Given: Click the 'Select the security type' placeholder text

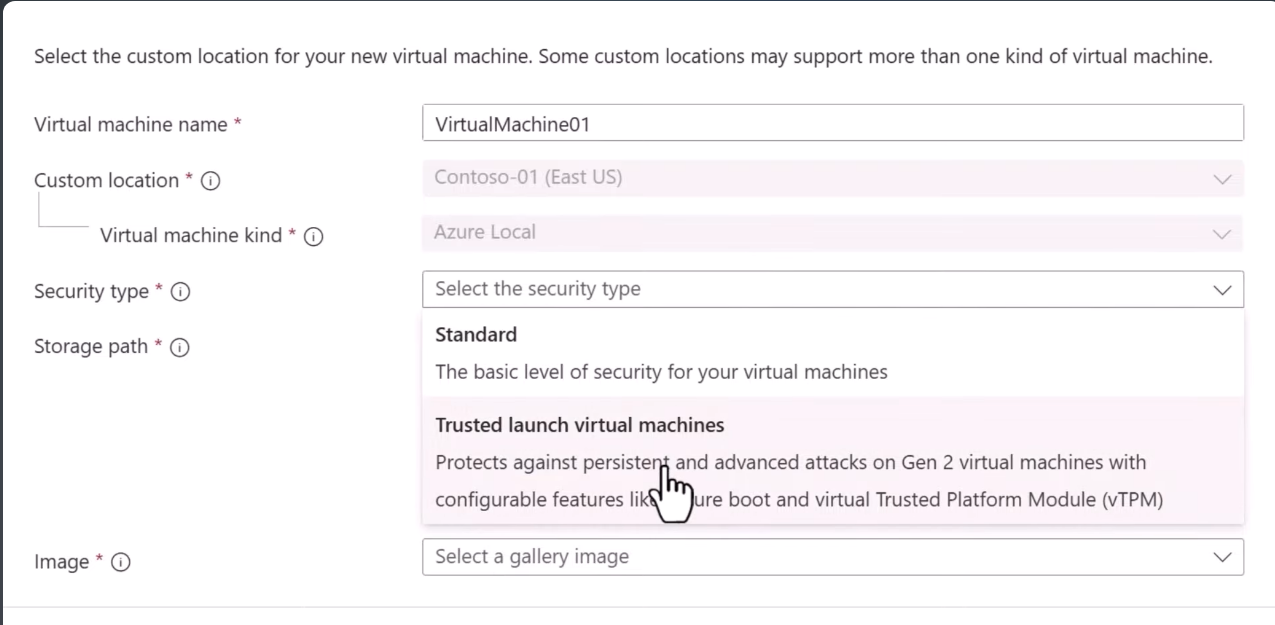Looking at the screenshot, I should click(538, 289).
